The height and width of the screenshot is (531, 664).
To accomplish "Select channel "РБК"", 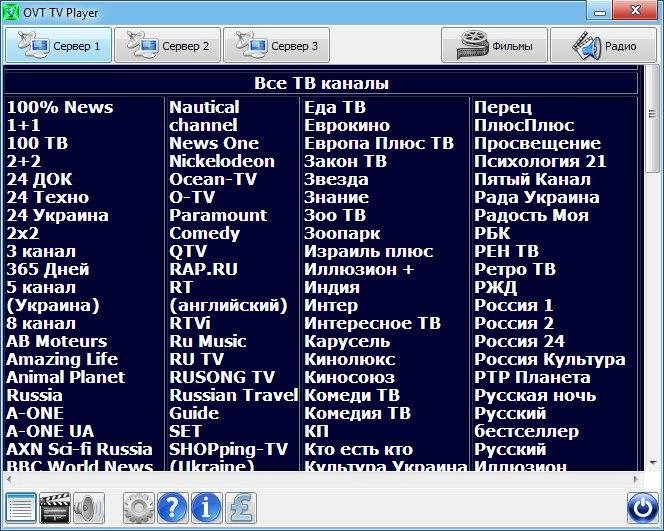I will (x=492, y=233).
